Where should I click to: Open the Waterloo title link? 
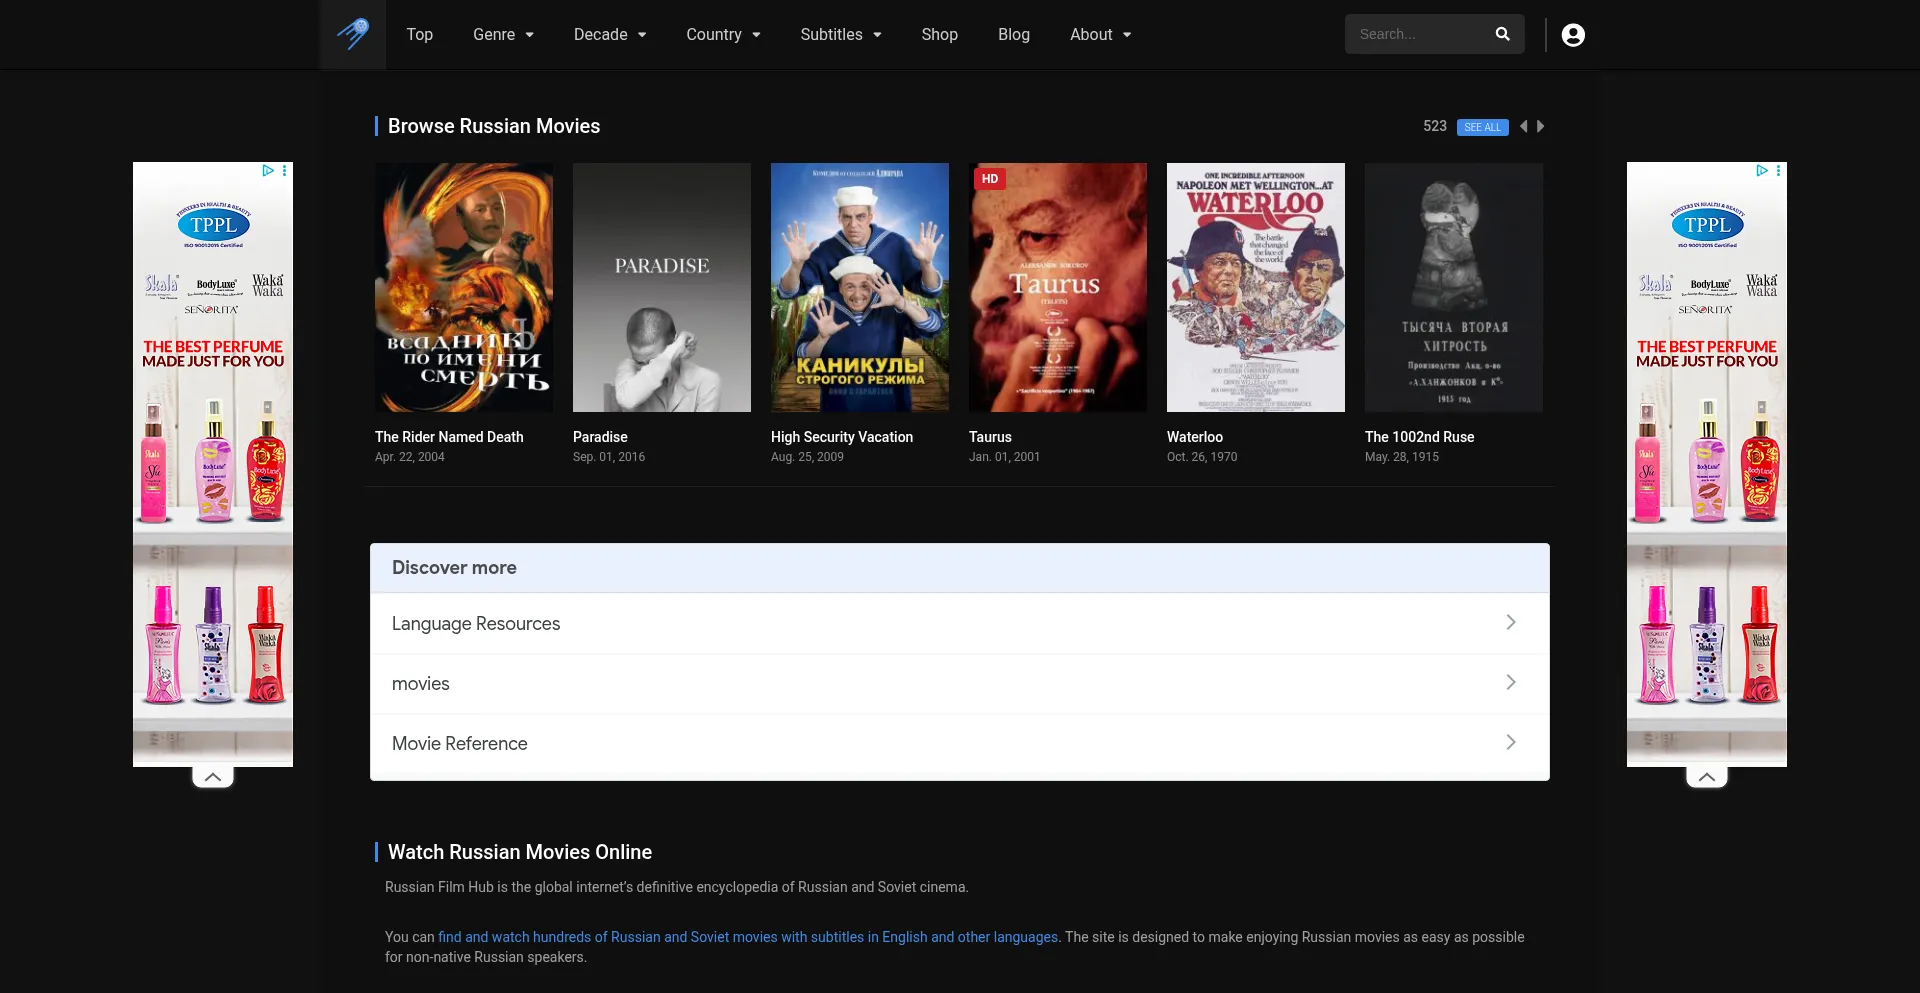[1194, 437]
